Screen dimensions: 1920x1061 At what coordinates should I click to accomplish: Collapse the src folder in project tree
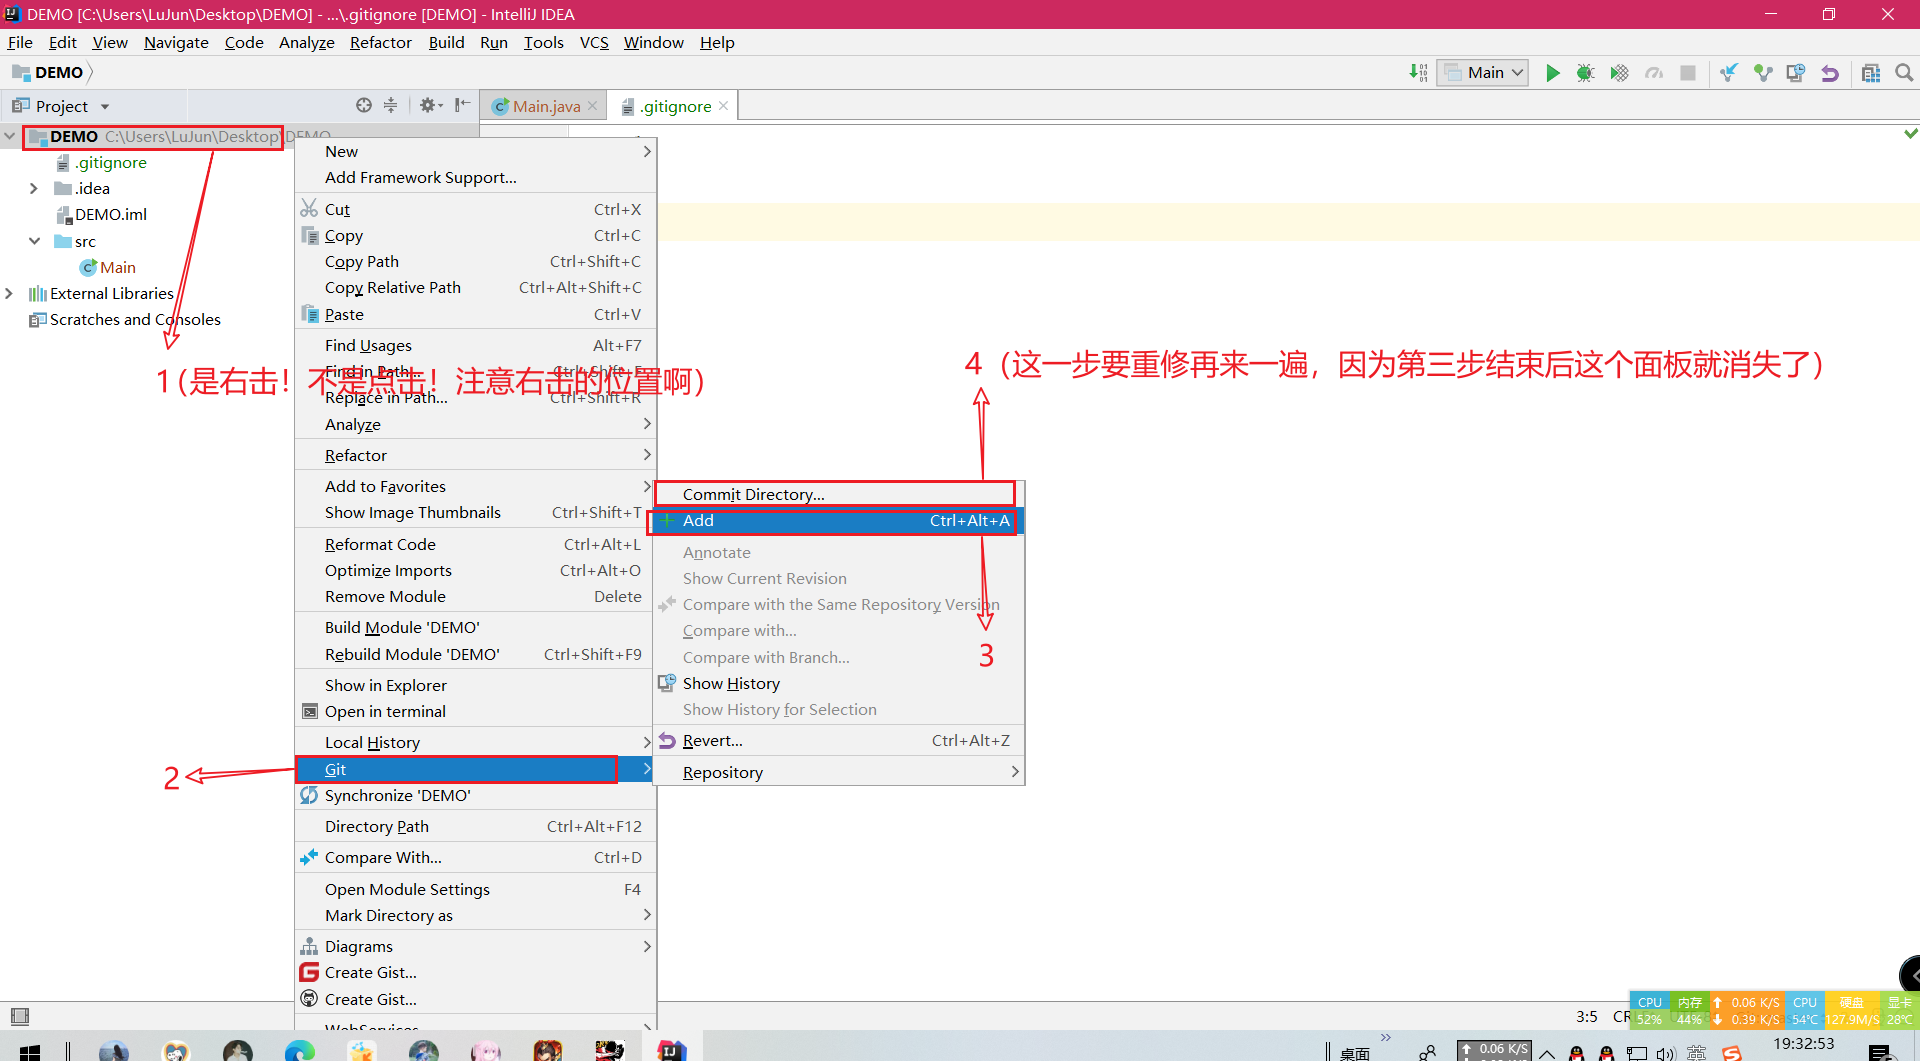33,241
